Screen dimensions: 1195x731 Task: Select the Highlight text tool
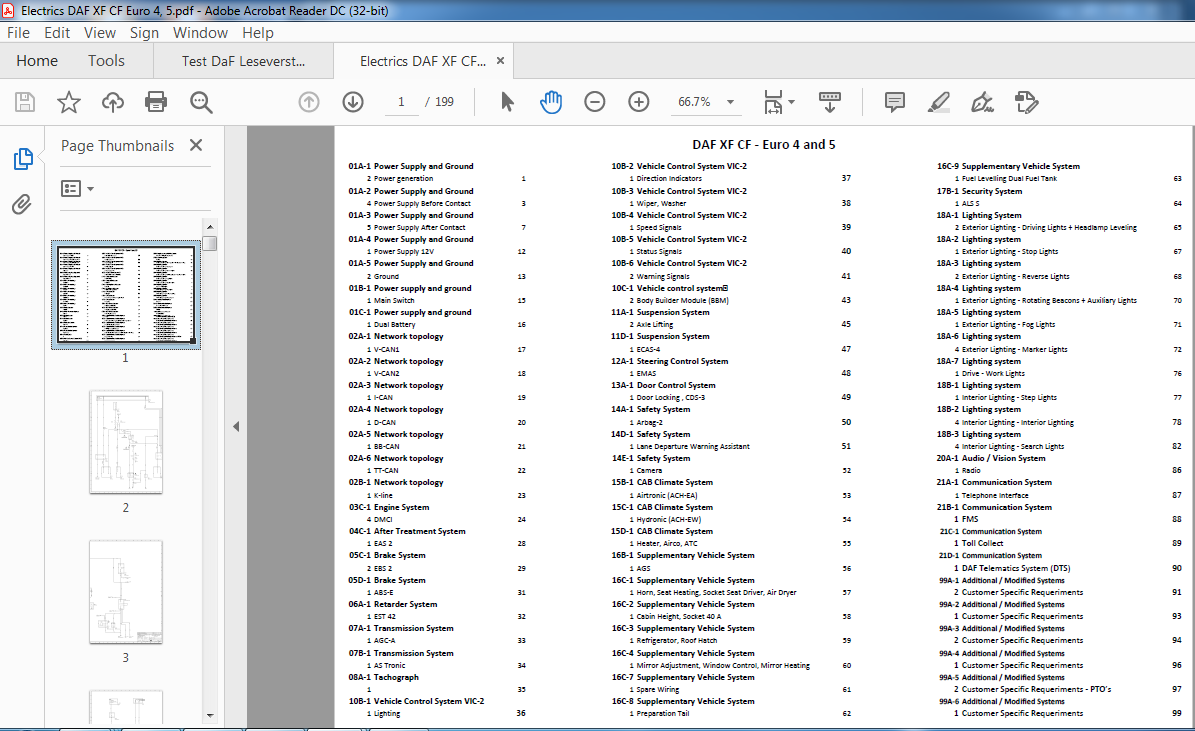938,102
